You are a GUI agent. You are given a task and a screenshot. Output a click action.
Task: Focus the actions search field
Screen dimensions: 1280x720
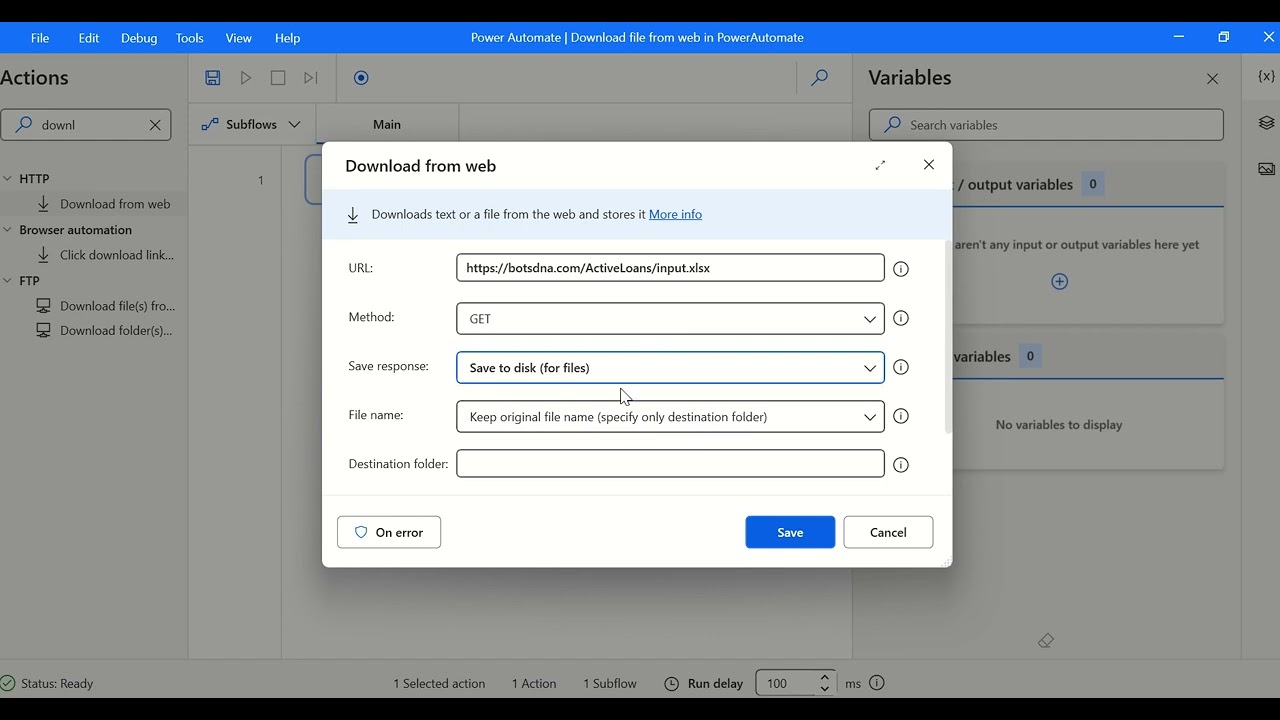click(86, 125)
